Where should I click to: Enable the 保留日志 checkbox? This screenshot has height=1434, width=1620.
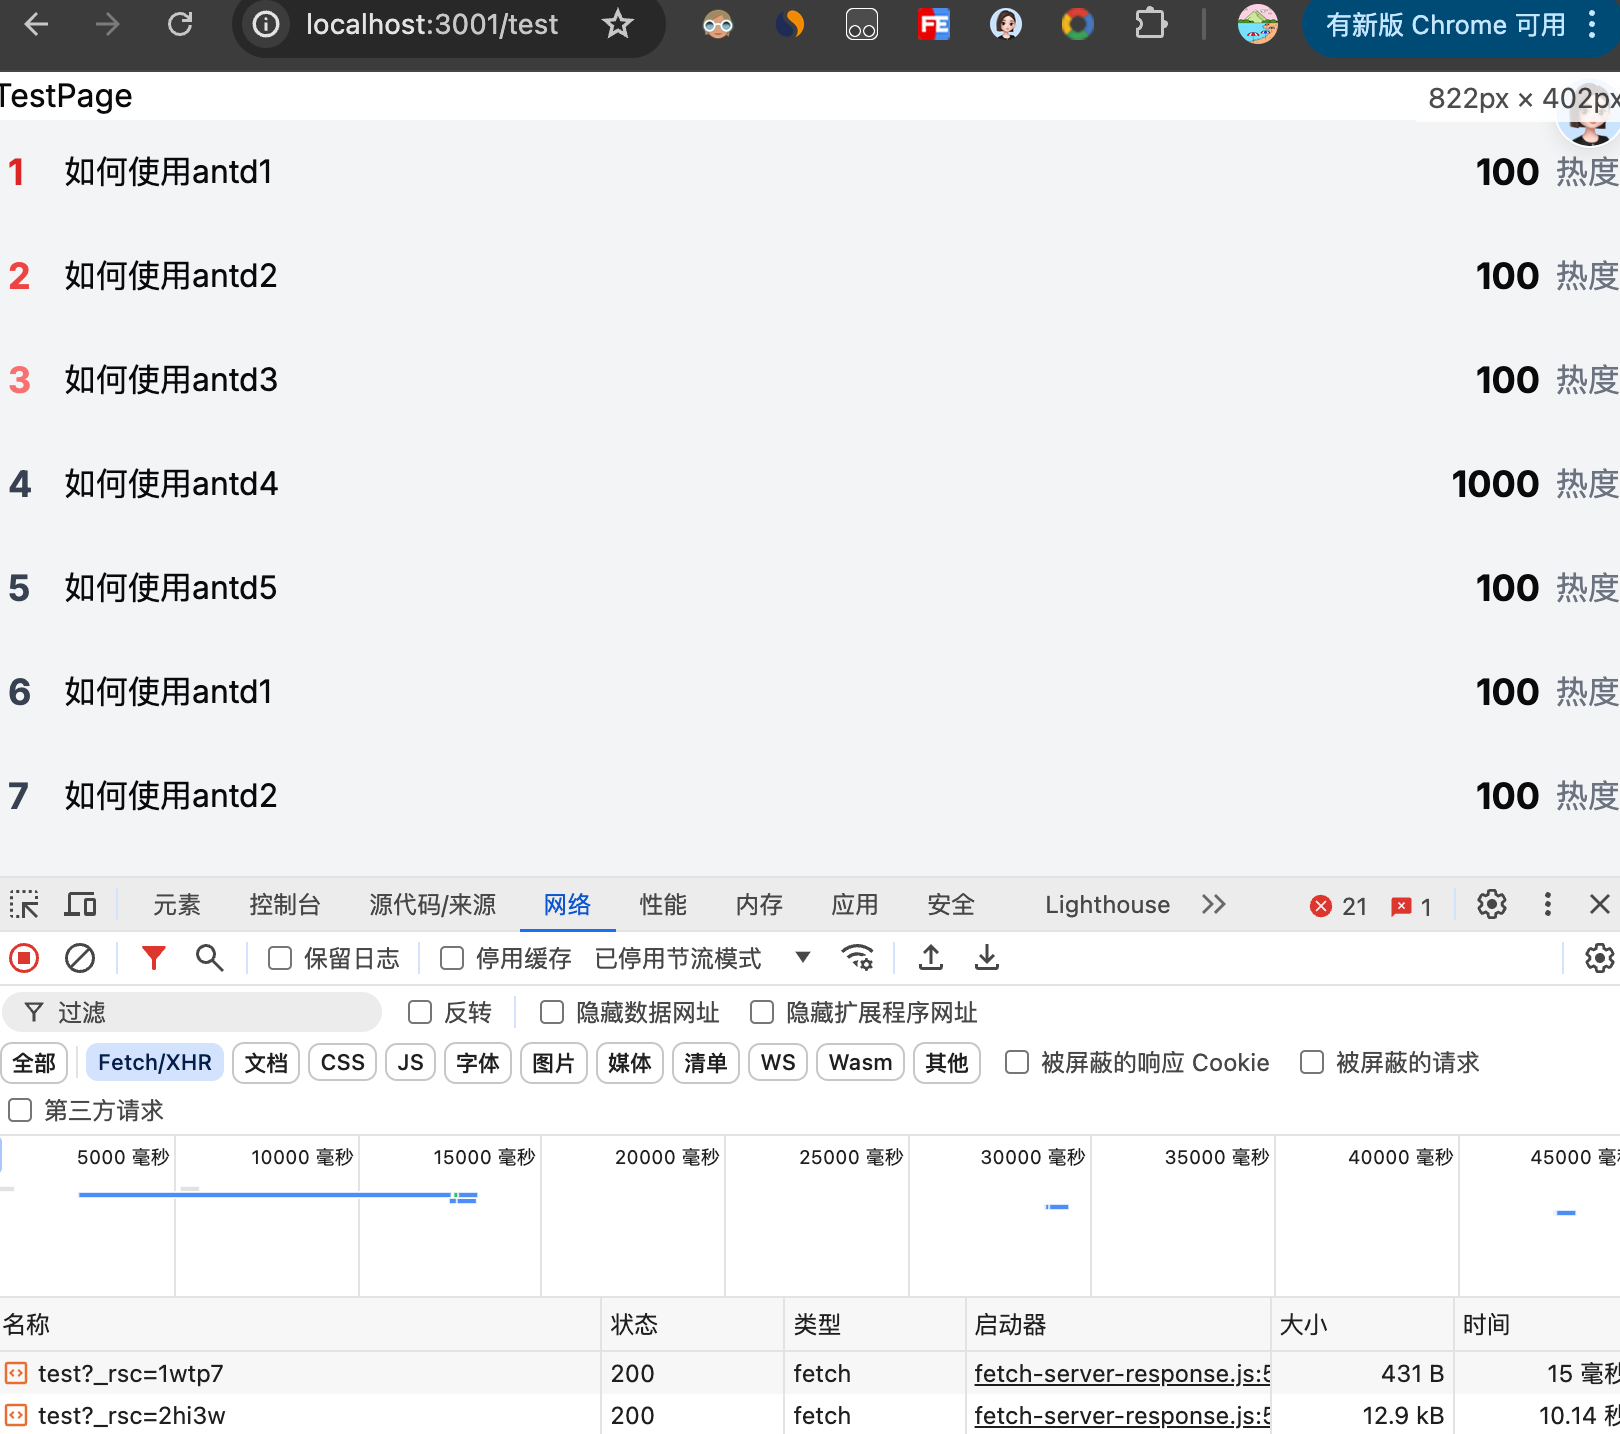tap(280, 959)
